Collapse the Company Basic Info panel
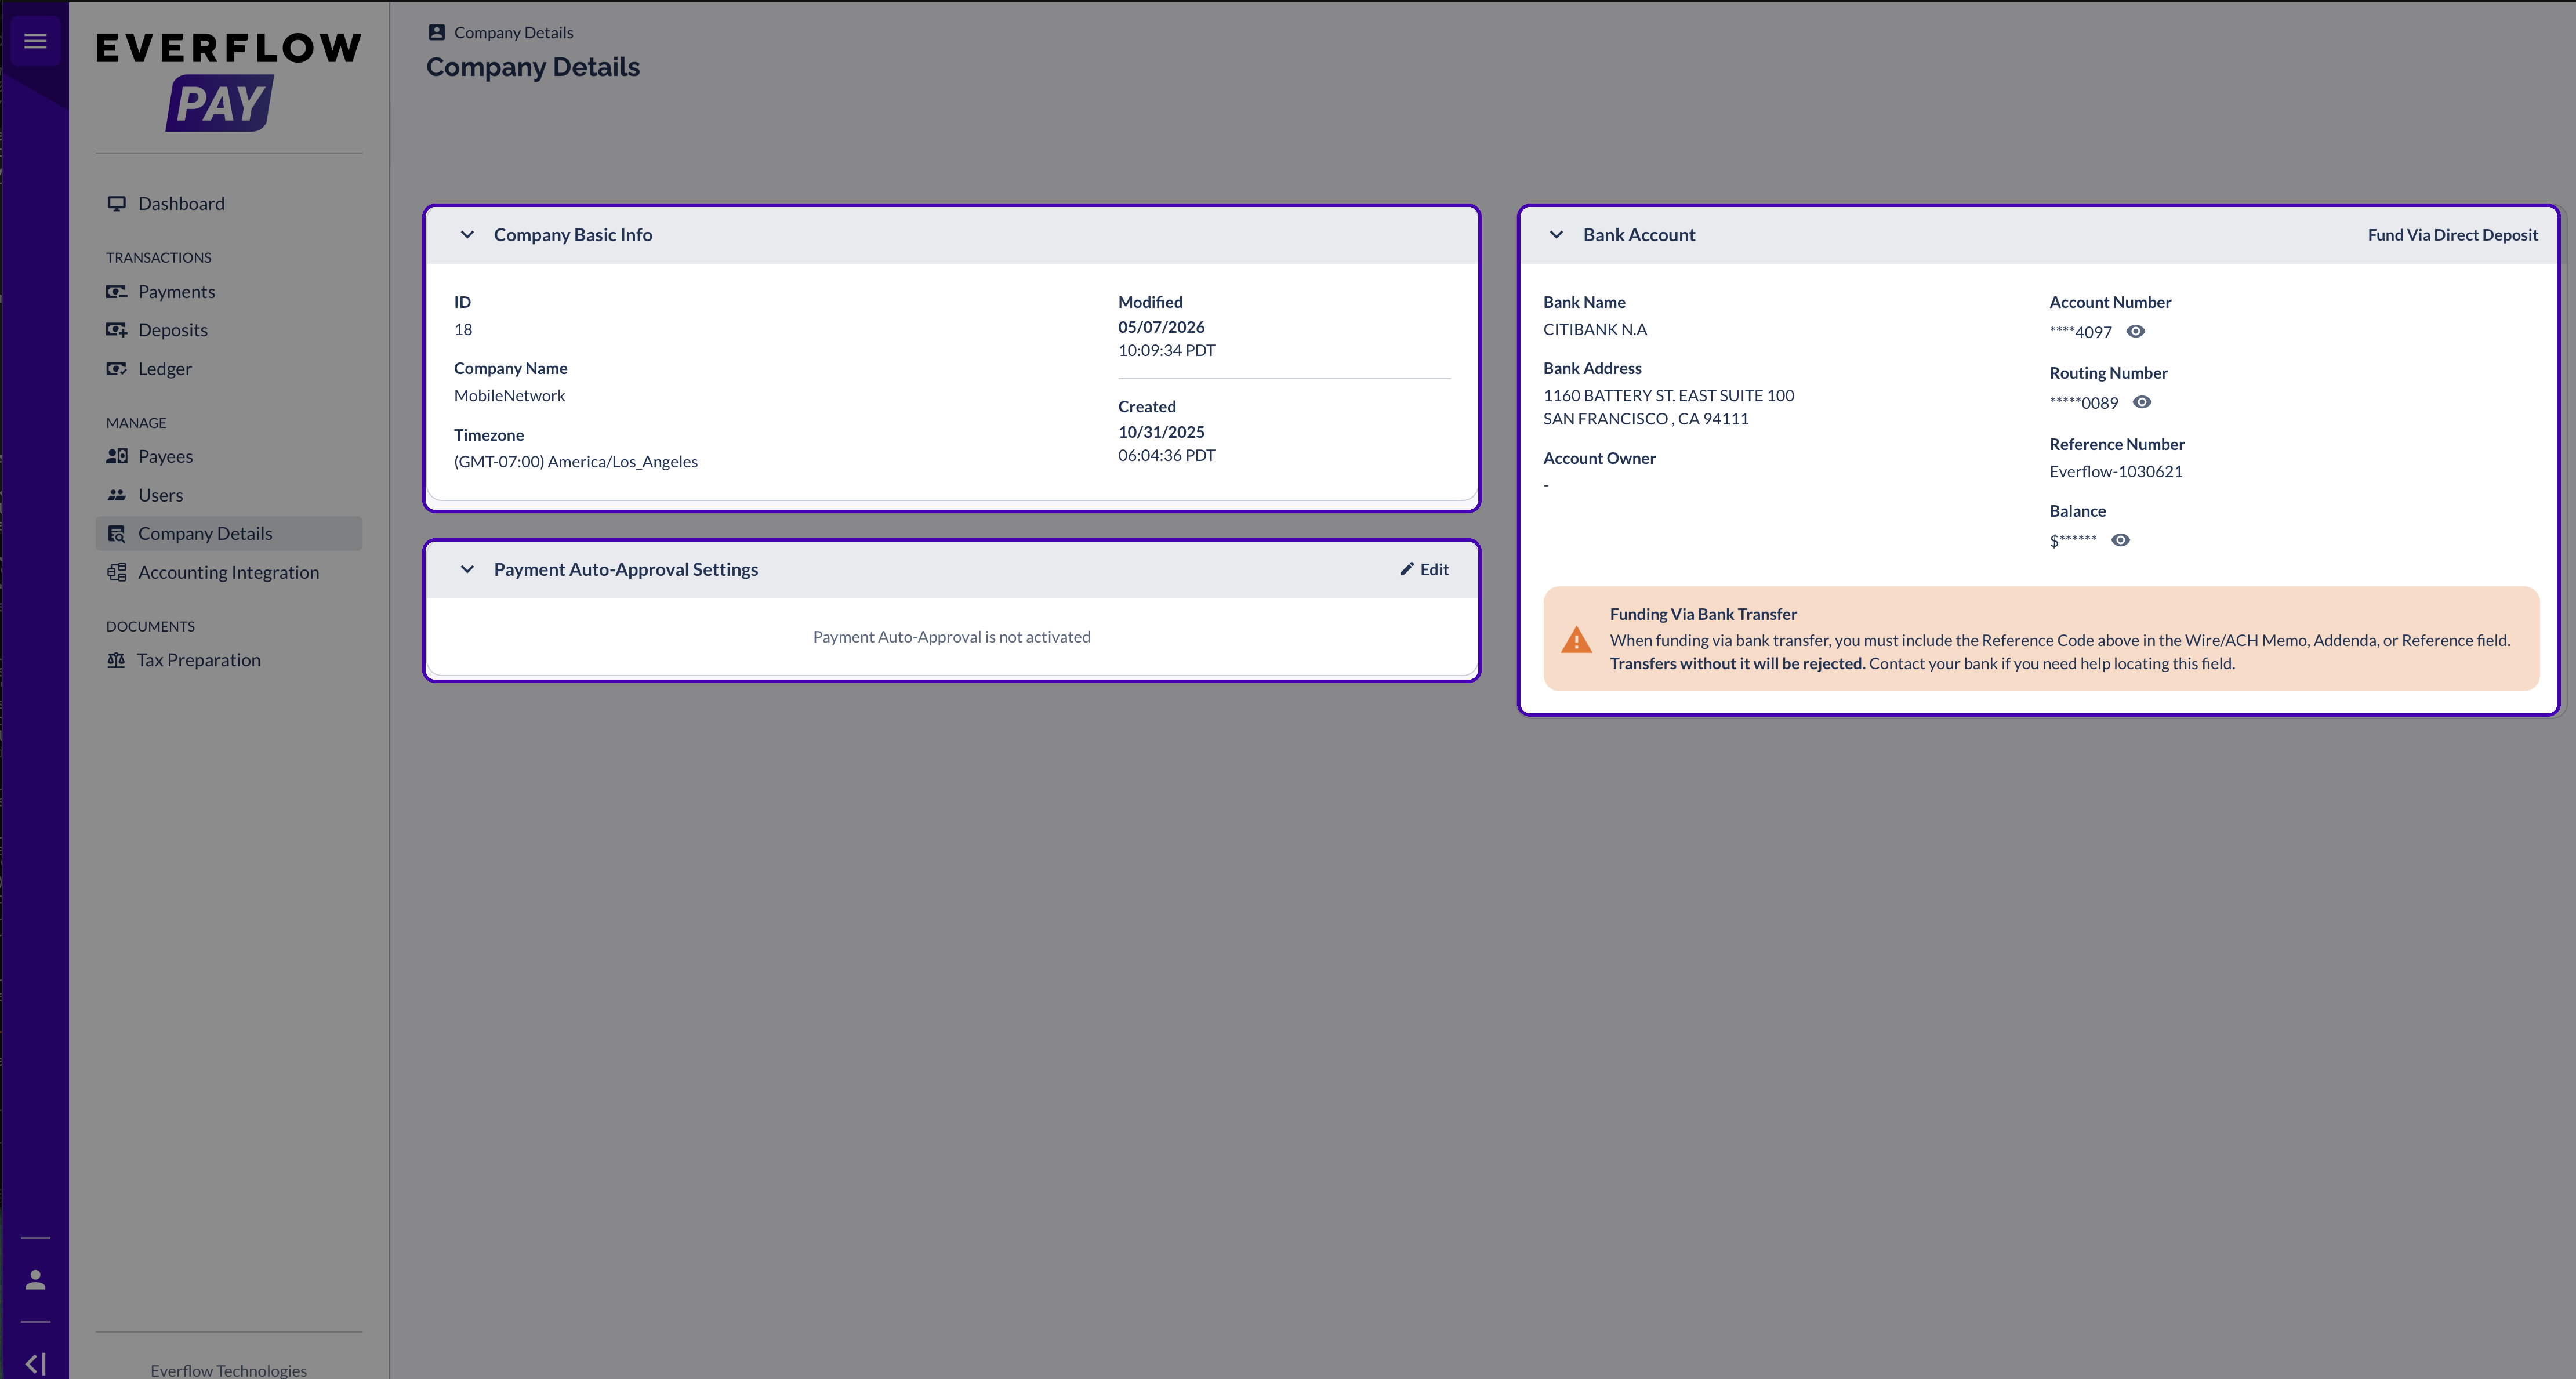Image resolution: width=2576 pixels, height=1379 pixels. point(467,235)
